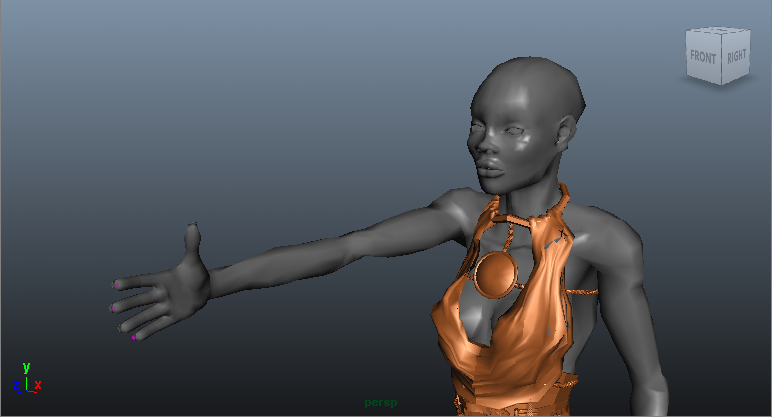
Task: Click the character's eye
Action: coord(514,133)
